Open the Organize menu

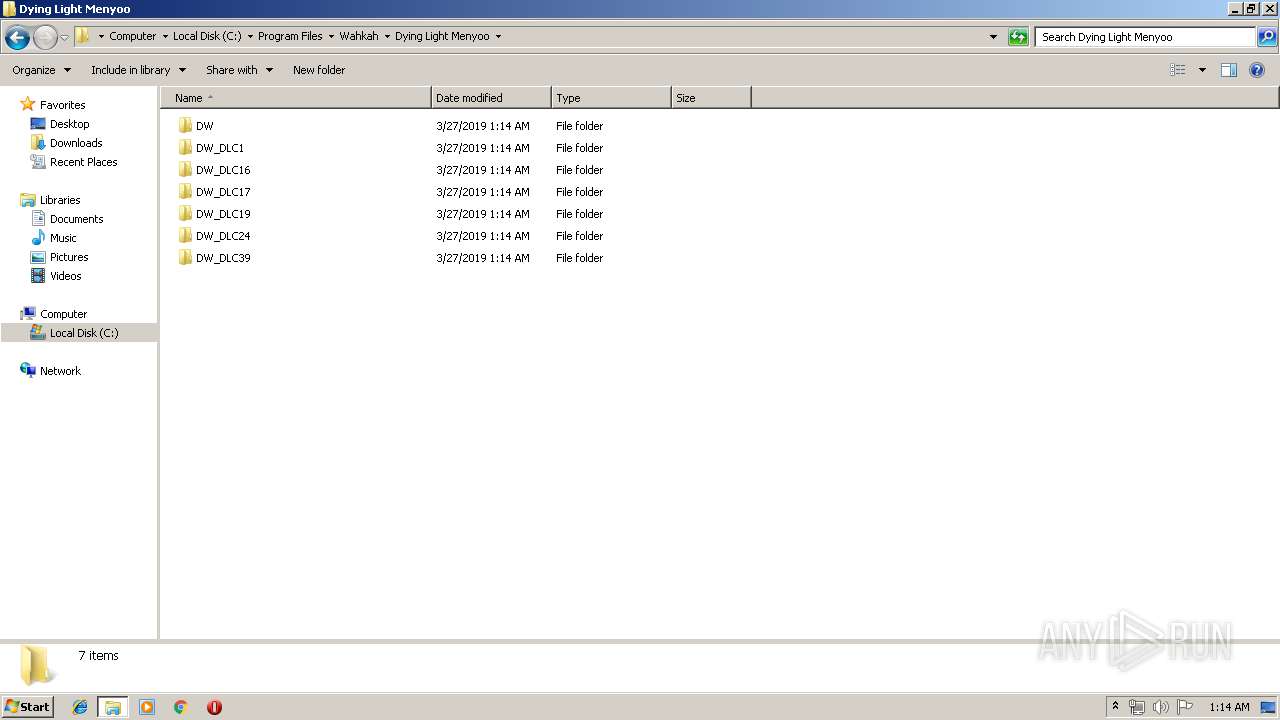[x=42, y=70]
